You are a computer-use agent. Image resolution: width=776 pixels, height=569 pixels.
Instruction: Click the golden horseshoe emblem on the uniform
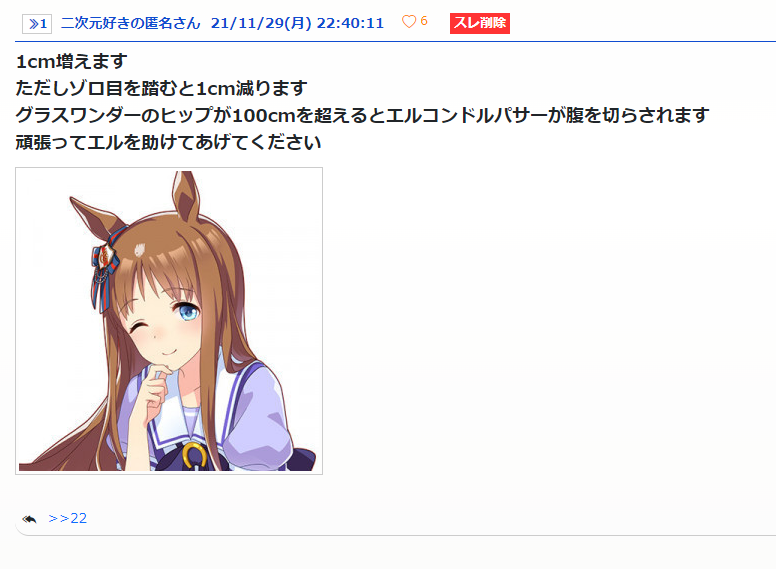point(194,456)
